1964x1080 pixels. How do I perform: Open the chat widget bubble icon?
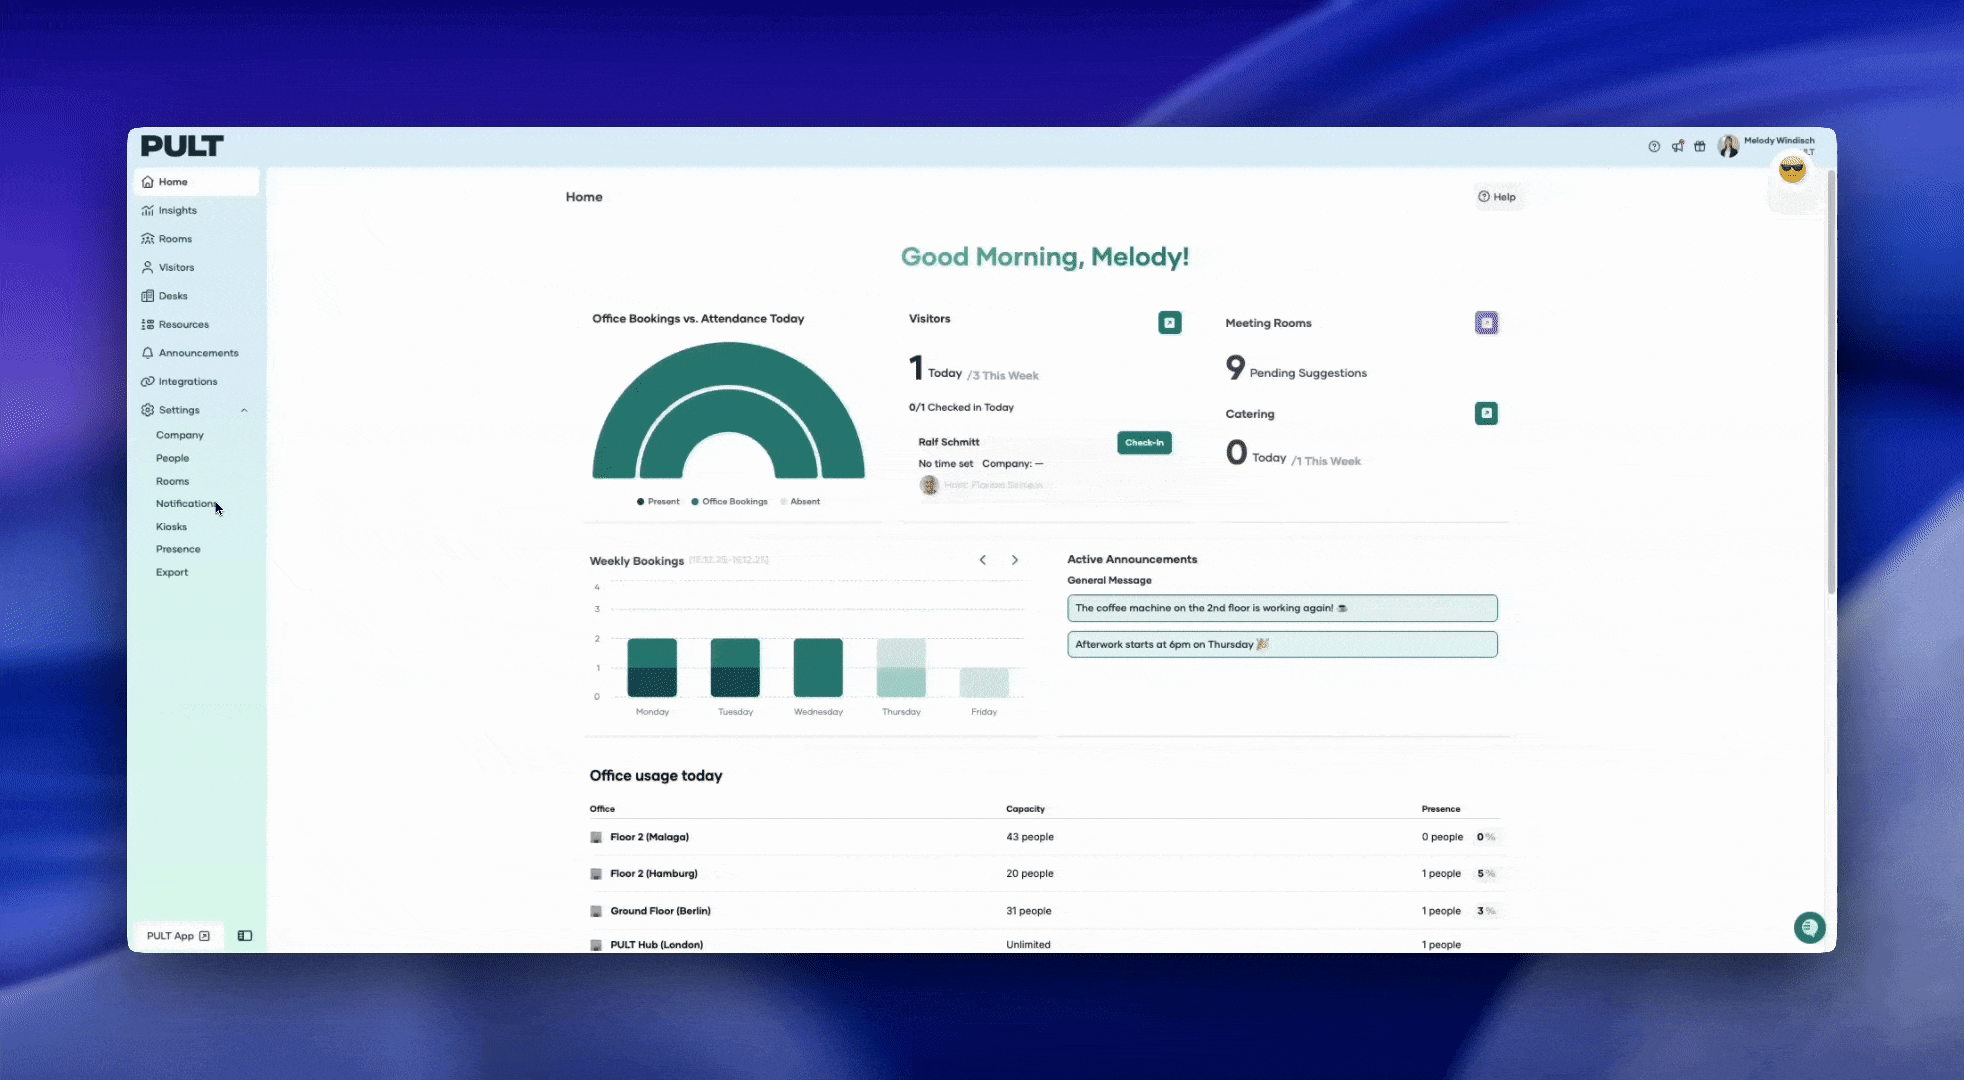coord(1808,928)
